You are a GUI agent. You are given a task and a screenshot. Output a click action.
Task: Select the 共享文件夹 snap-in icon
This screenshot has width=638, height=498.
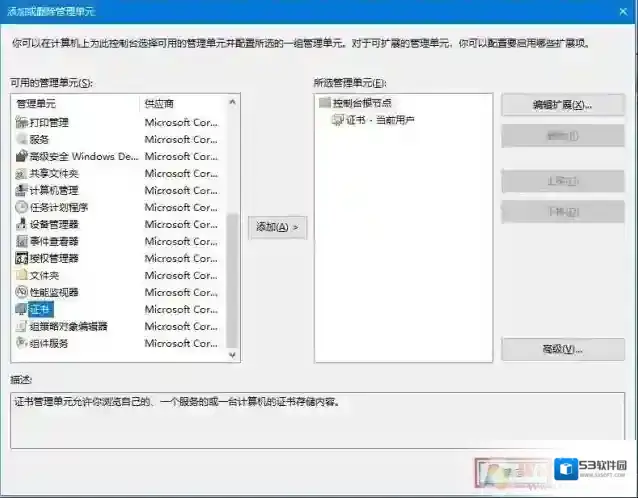click(x=22, y=173)
